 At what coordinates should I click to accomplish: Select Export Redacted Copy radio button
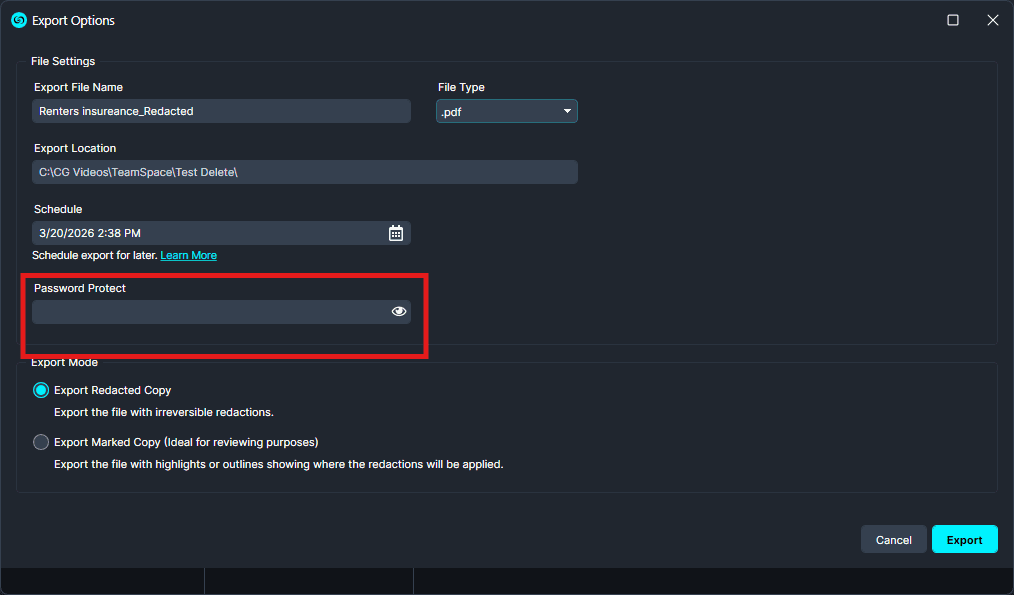tap(41, 390)
